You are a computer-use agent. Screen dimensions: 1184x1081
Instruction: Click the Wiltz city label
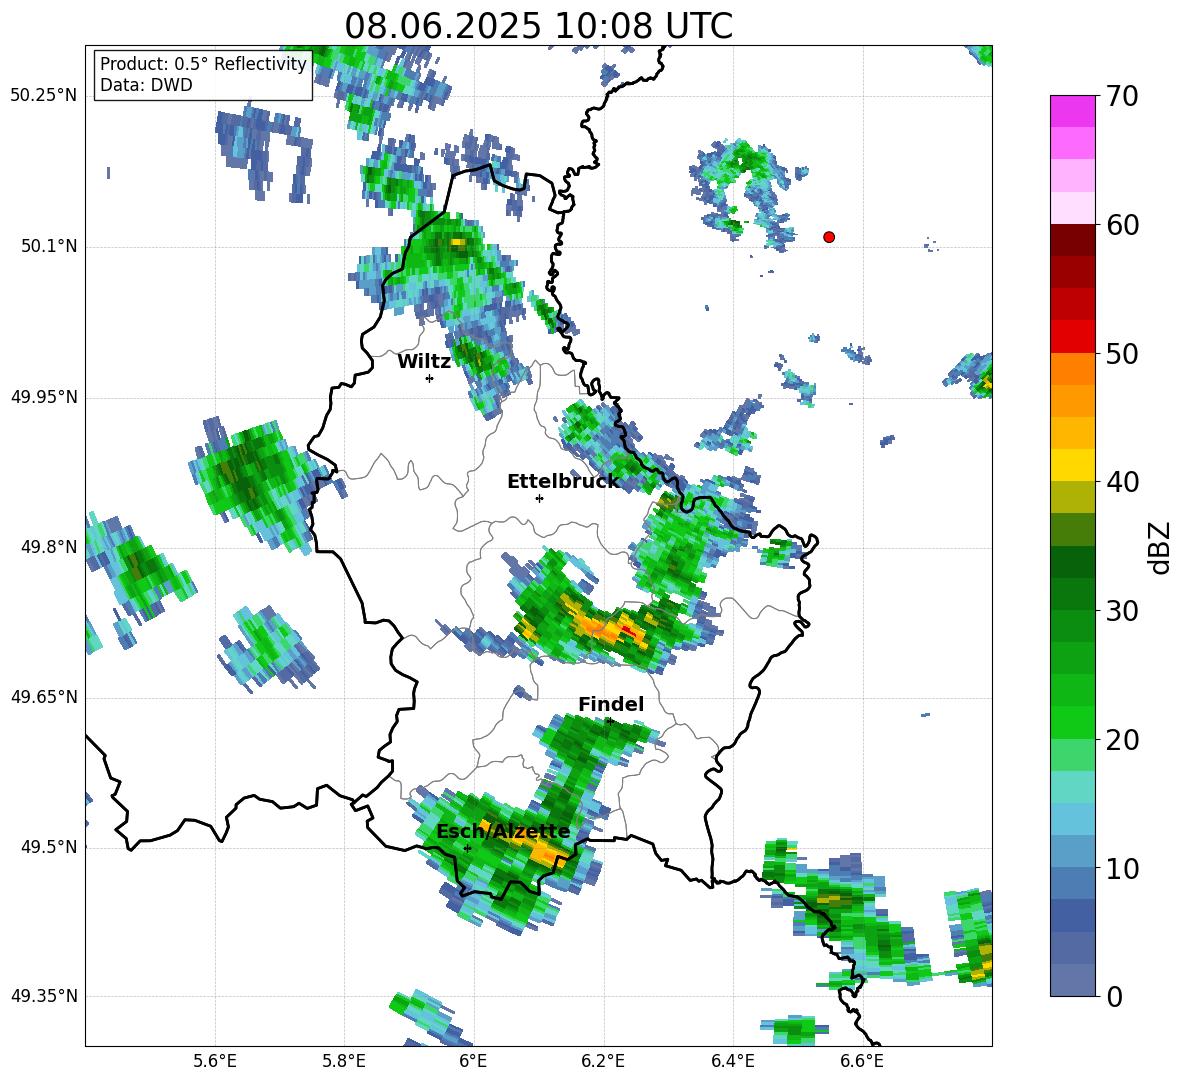(x=424, y=362)
